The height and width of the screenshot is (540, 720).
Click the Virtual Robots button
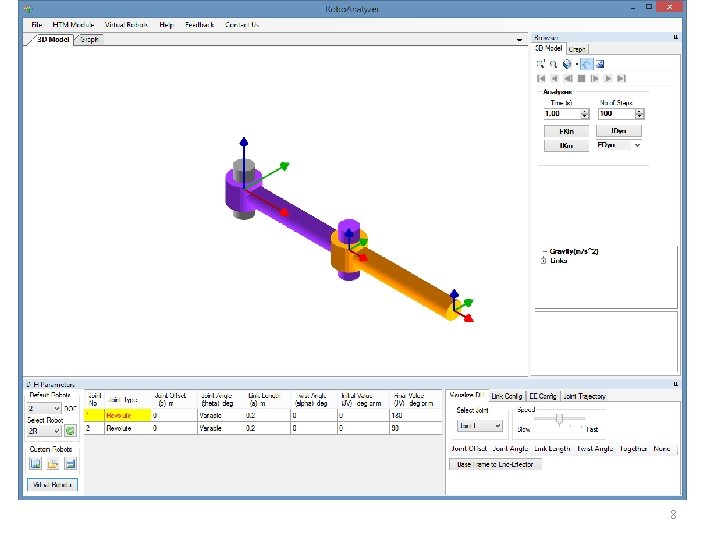click(x=52, y=485)
